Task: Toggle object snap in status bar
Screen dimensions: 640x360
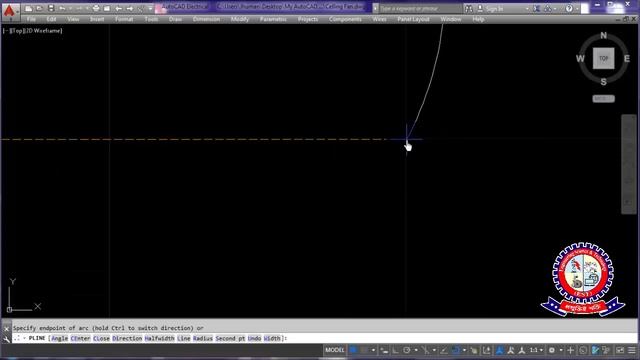Action: pyautogui.click(x=456, y=350)
